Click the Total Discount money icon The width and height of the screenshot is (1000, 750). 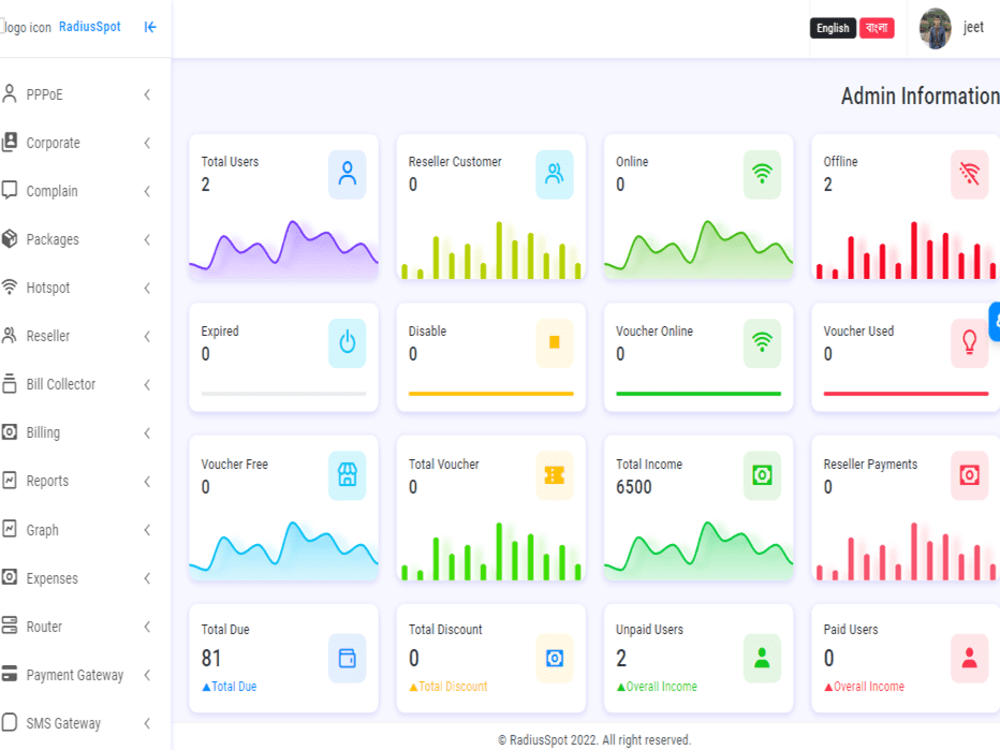pyautogui.click(x=554, y=658)
